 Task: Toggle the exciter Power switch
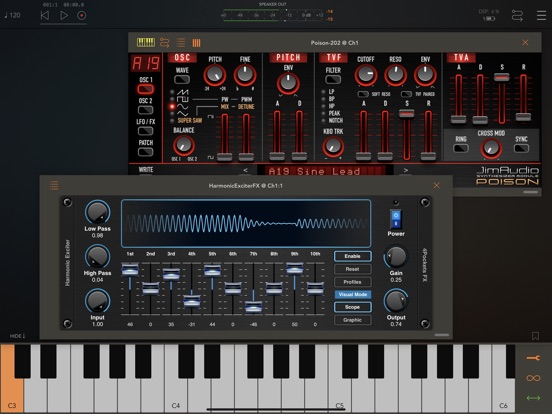tap(396, 219)
